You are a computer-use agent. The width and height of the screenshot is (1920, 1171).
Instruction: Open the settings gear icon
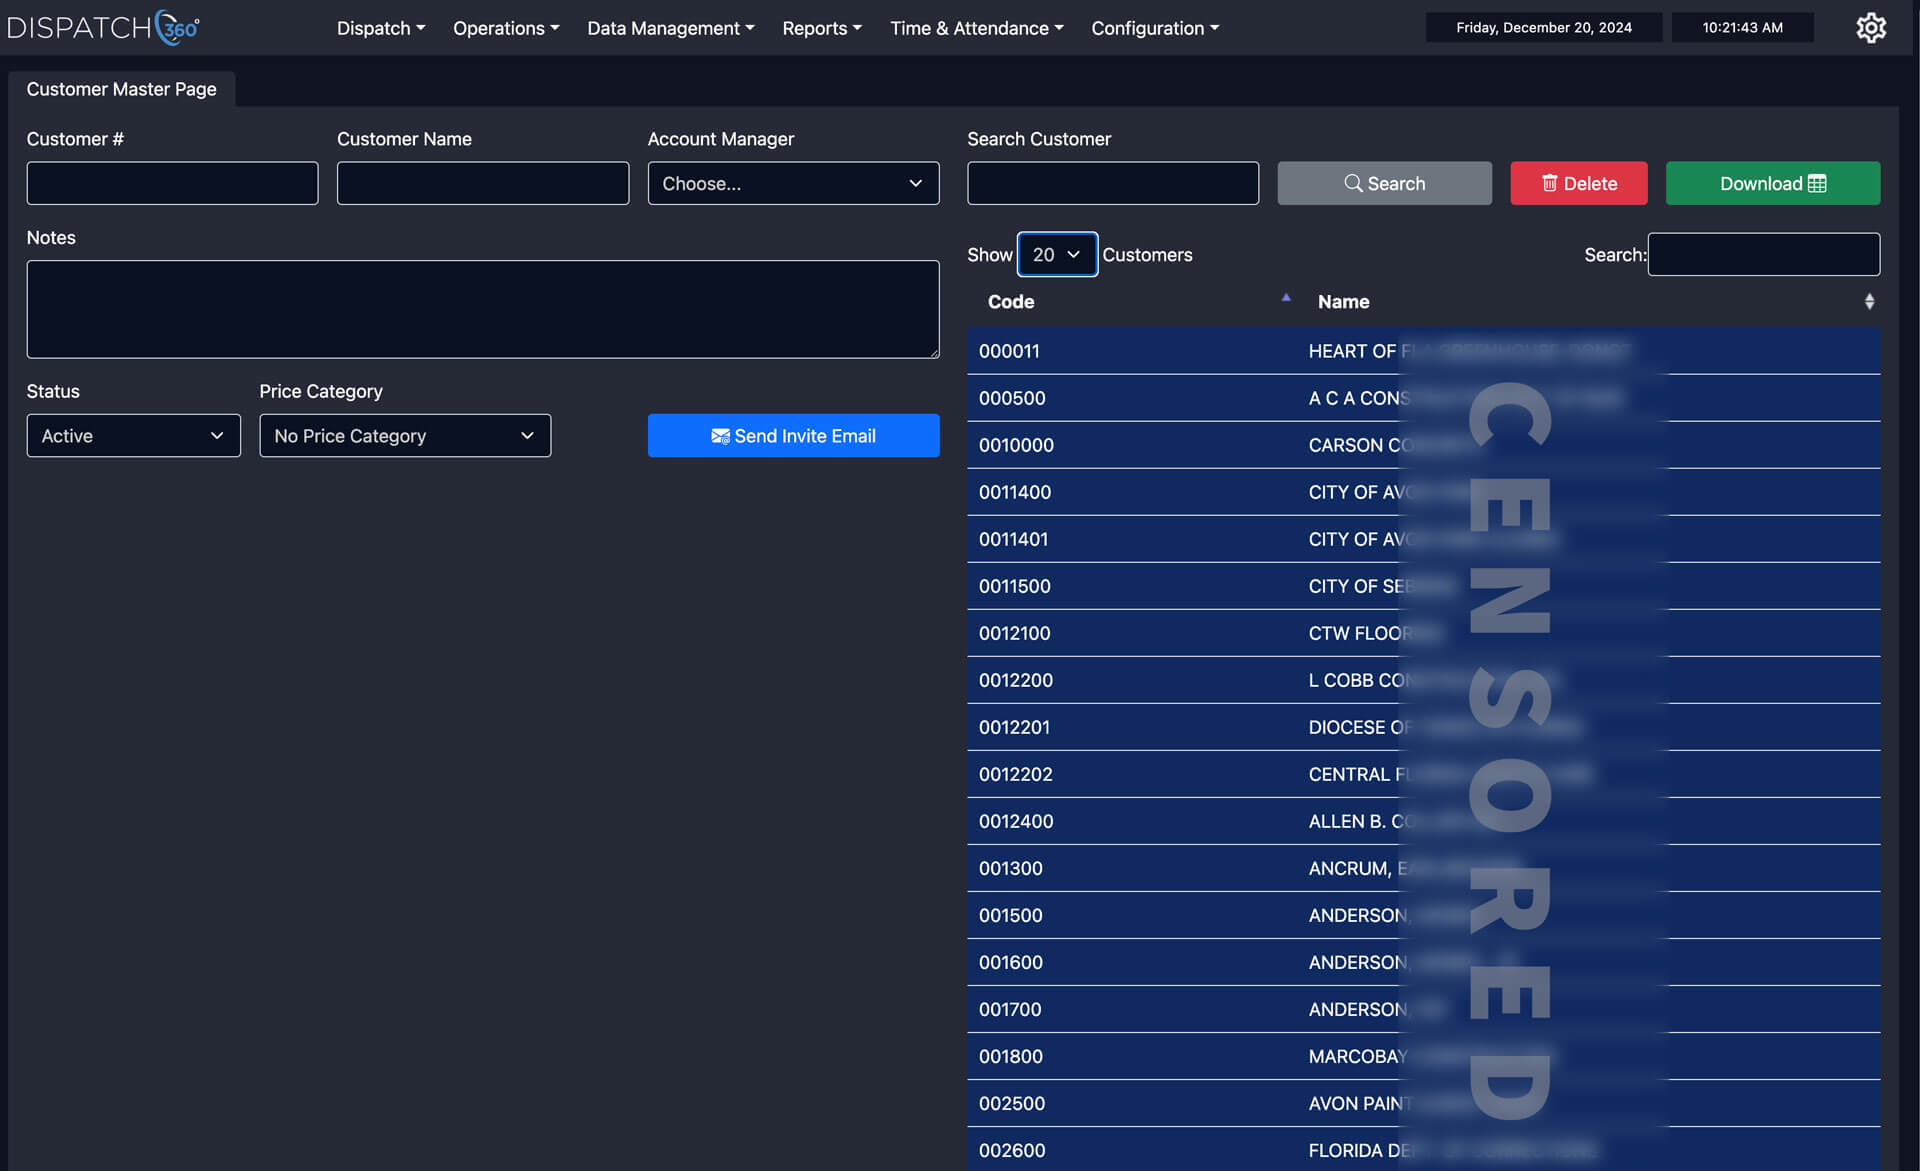tap(1871, 28)
